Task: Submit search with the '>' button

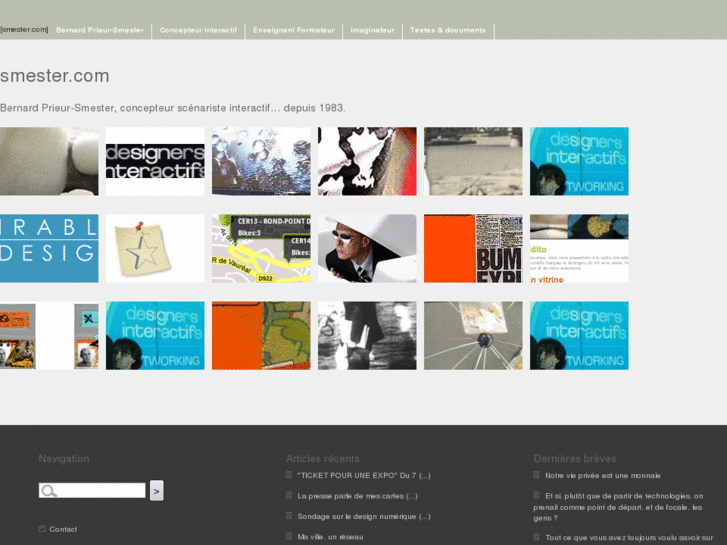Action: 156,491
